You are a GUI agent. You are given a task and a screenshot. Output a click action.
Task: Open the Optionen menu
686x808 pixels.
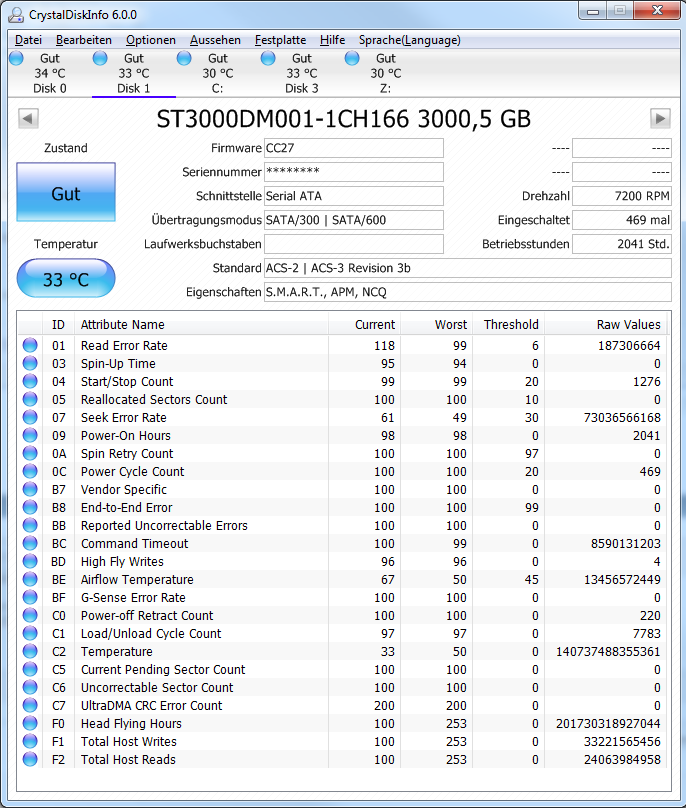[150, 40]
